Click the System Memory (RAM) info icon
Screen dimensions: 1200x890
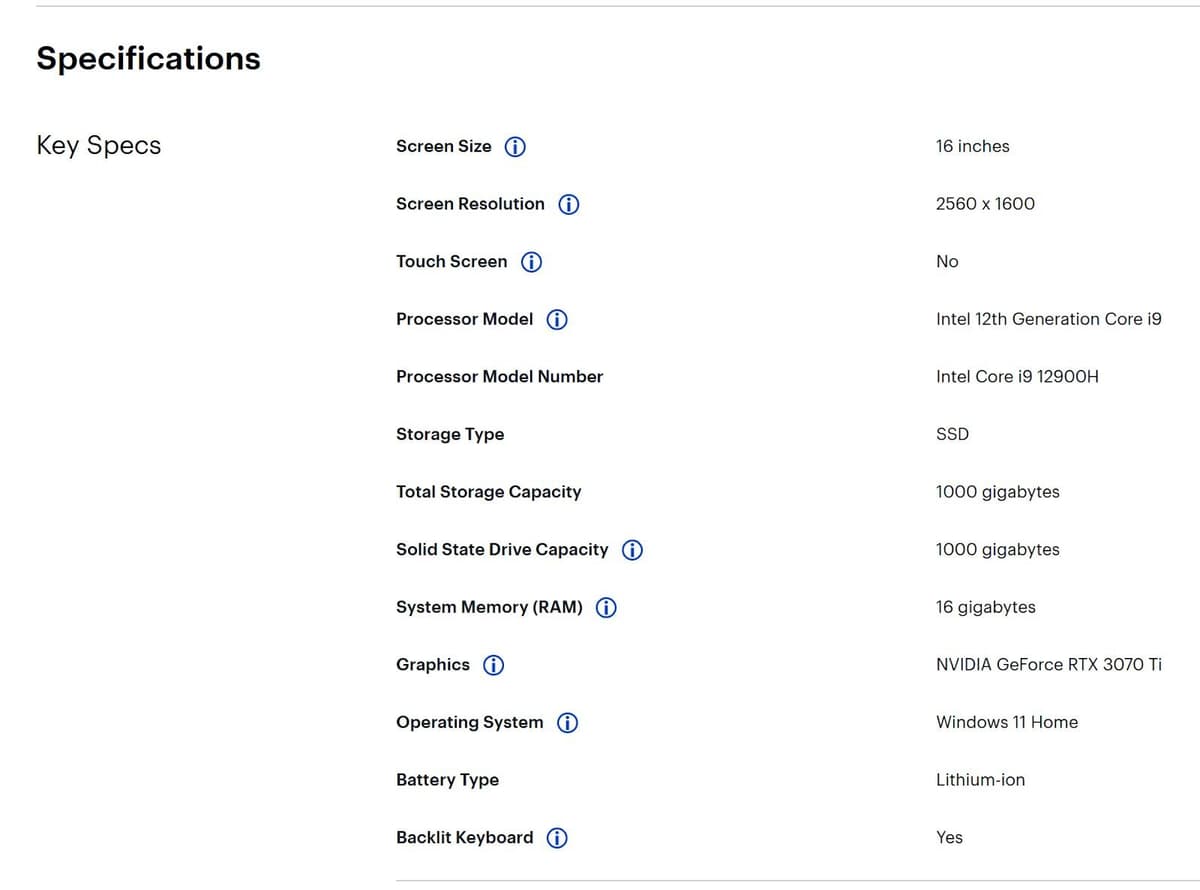[x=606, y=608]
